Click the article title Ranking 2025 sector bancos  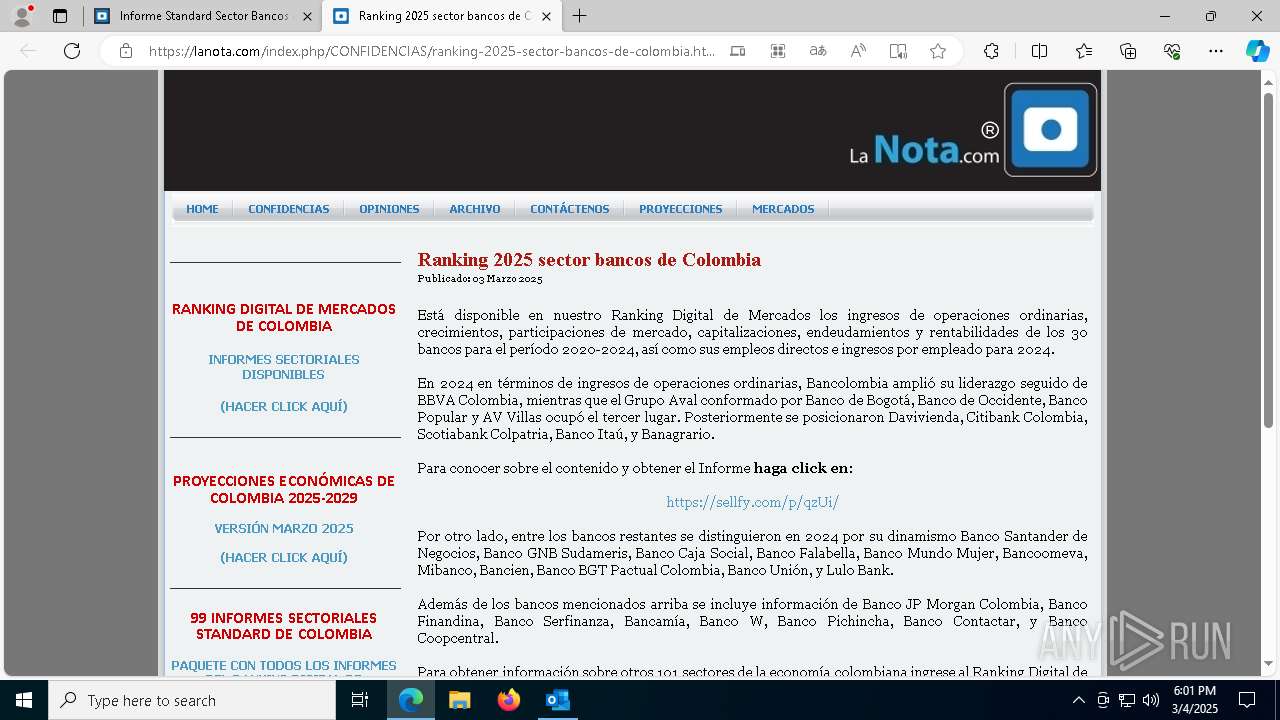[589, 260]
